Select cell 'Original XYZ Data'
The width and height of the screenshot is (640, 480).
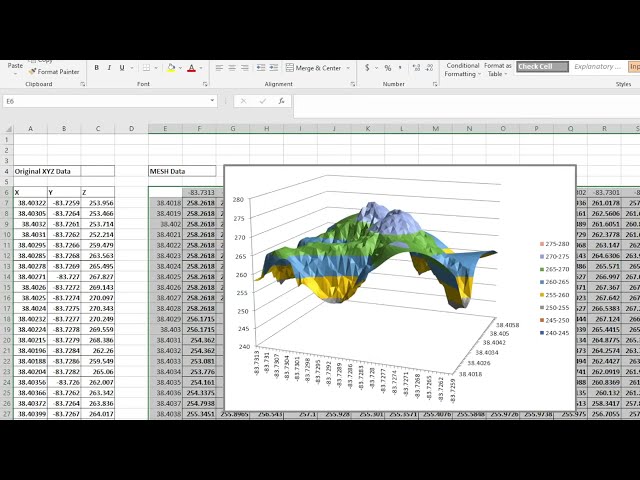point(47,171)
